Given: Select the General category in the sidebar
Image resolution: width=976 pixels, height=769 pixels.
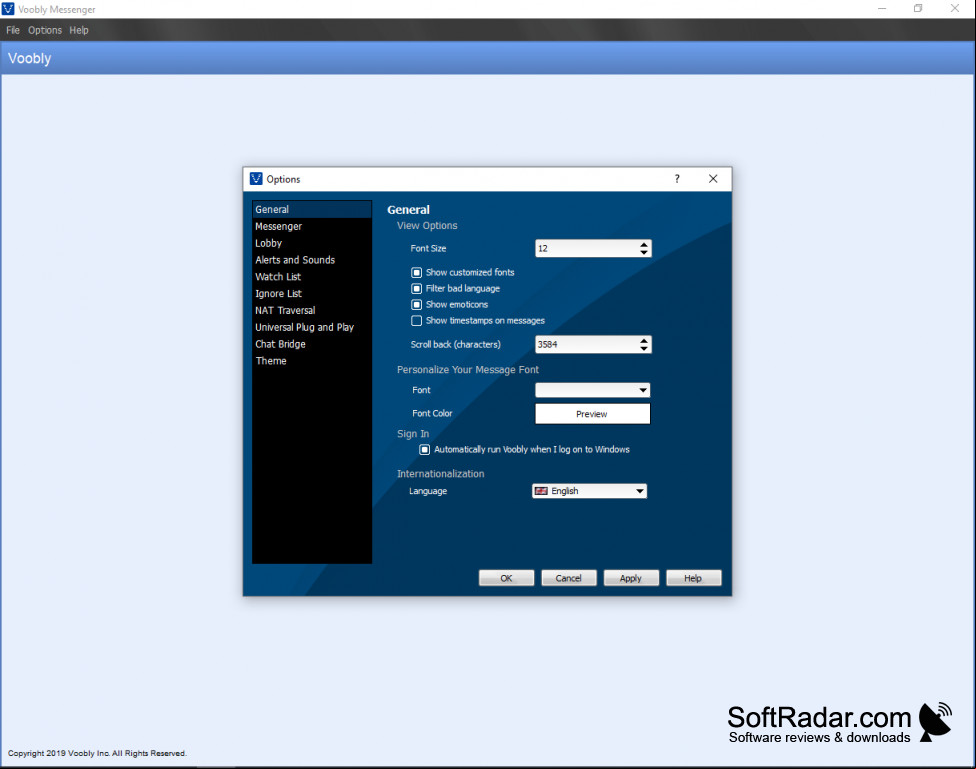Looking at the screenshot, I should [312, 210].
